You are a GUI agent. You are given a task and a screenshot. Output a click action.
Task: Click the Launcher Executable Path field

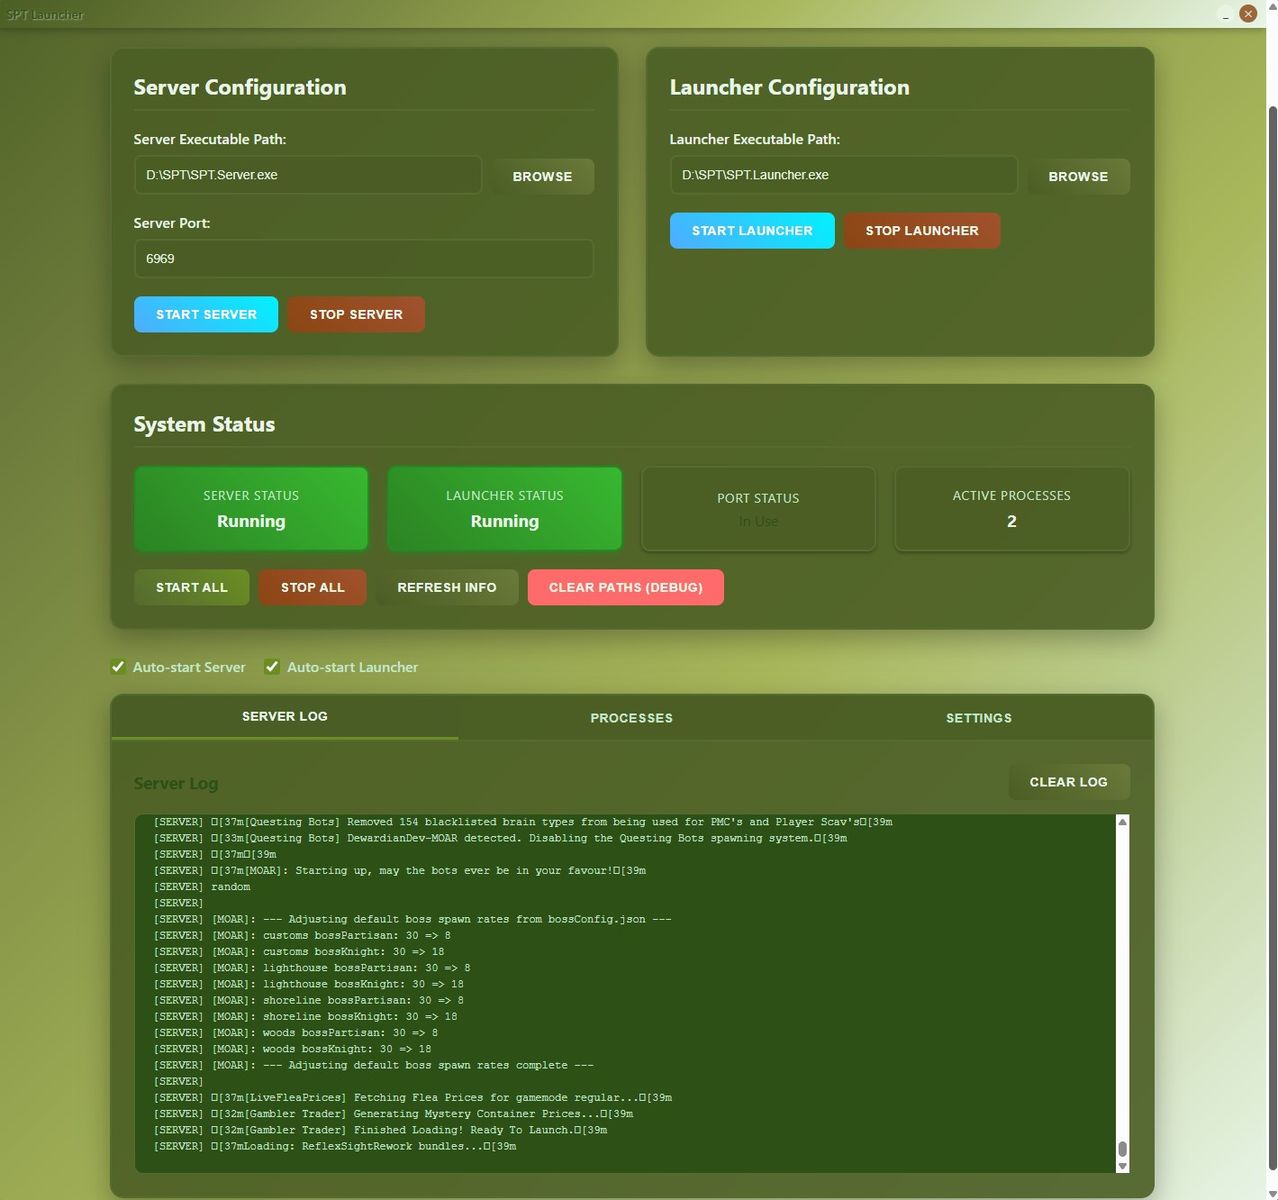pyautogui.click(x=843, y=175)
